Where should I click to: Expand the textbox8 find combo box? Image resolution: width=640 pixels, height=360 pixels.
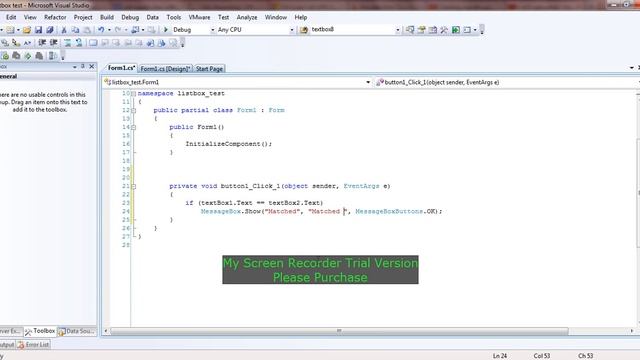tap(398, 30)
